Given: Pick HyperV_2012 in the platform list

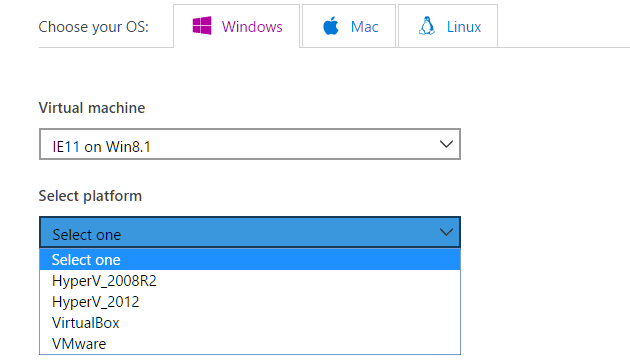Looking at the screenshot, I should [x=250, y=302].
